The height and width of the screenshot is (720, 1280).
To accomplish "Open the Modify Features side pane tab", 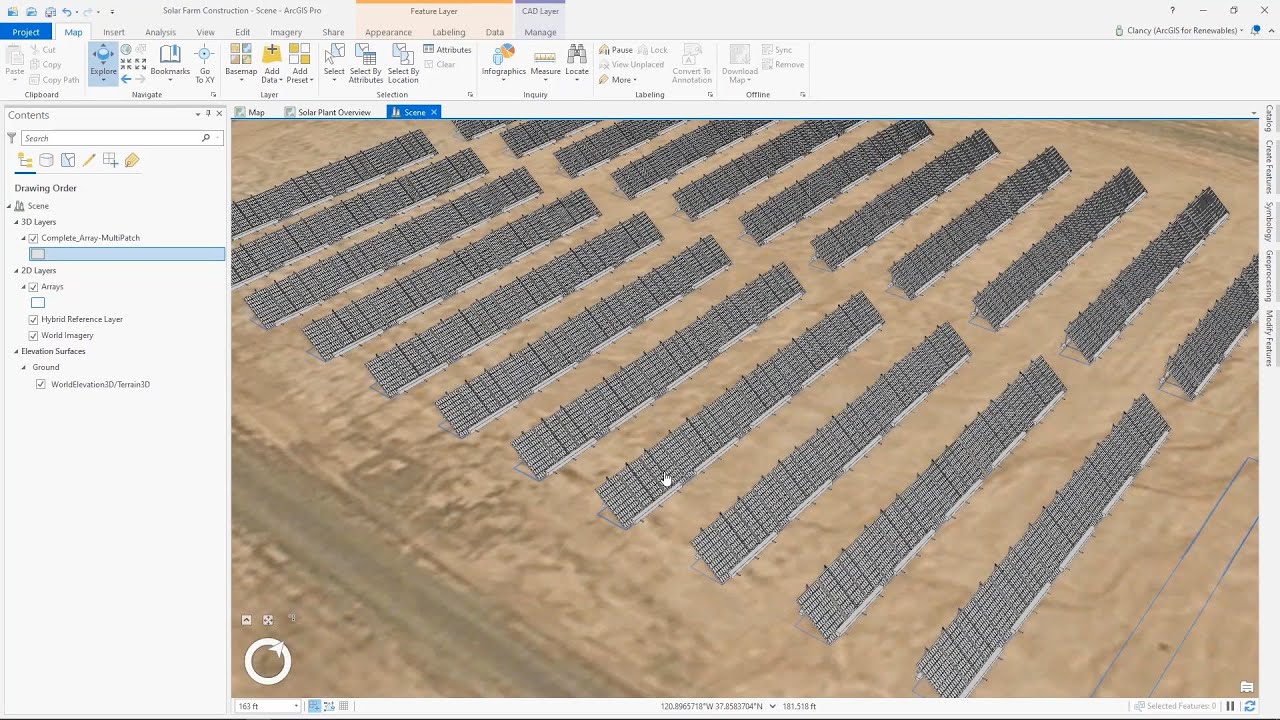I will click(1269, 338).
